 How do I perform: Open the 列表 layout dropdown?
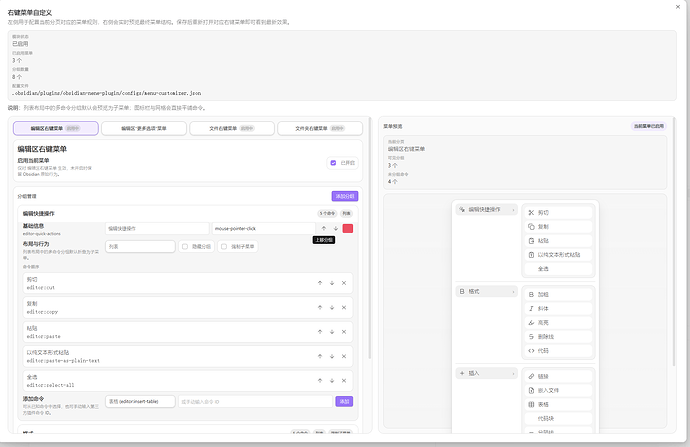140,246
